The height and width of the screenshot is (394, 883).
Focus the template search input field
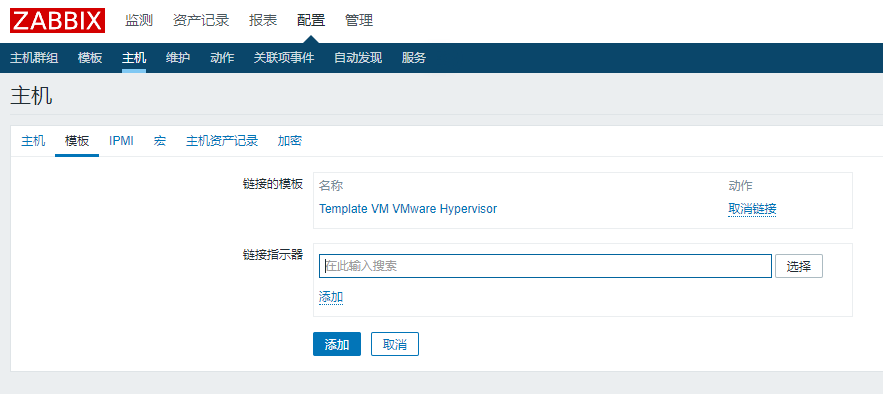click(x=545, y=266)
